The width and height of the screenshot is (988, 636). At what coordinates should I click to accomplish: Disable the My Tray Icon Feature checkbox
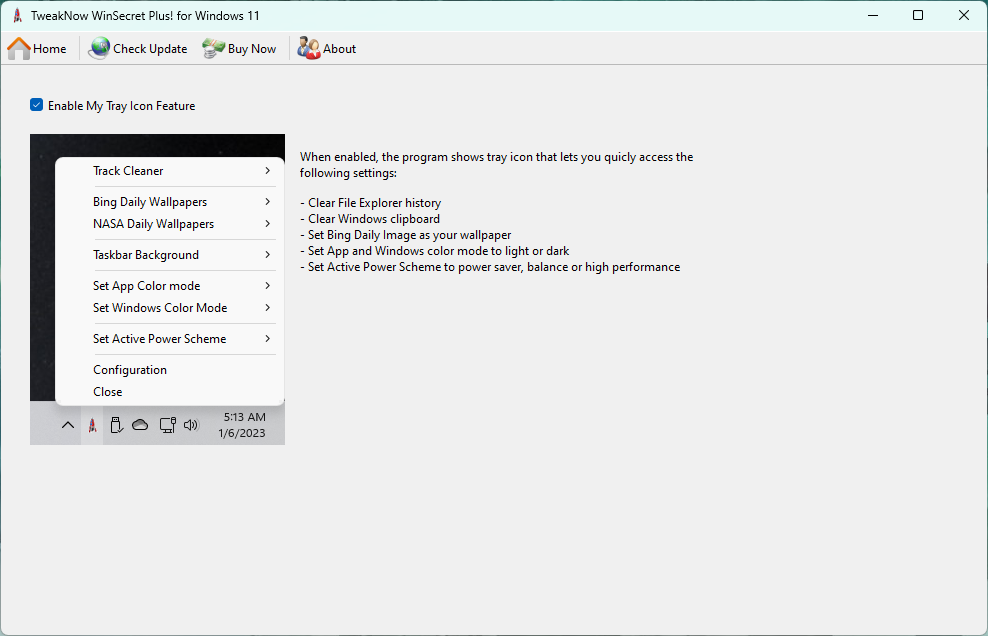(37, 105)
